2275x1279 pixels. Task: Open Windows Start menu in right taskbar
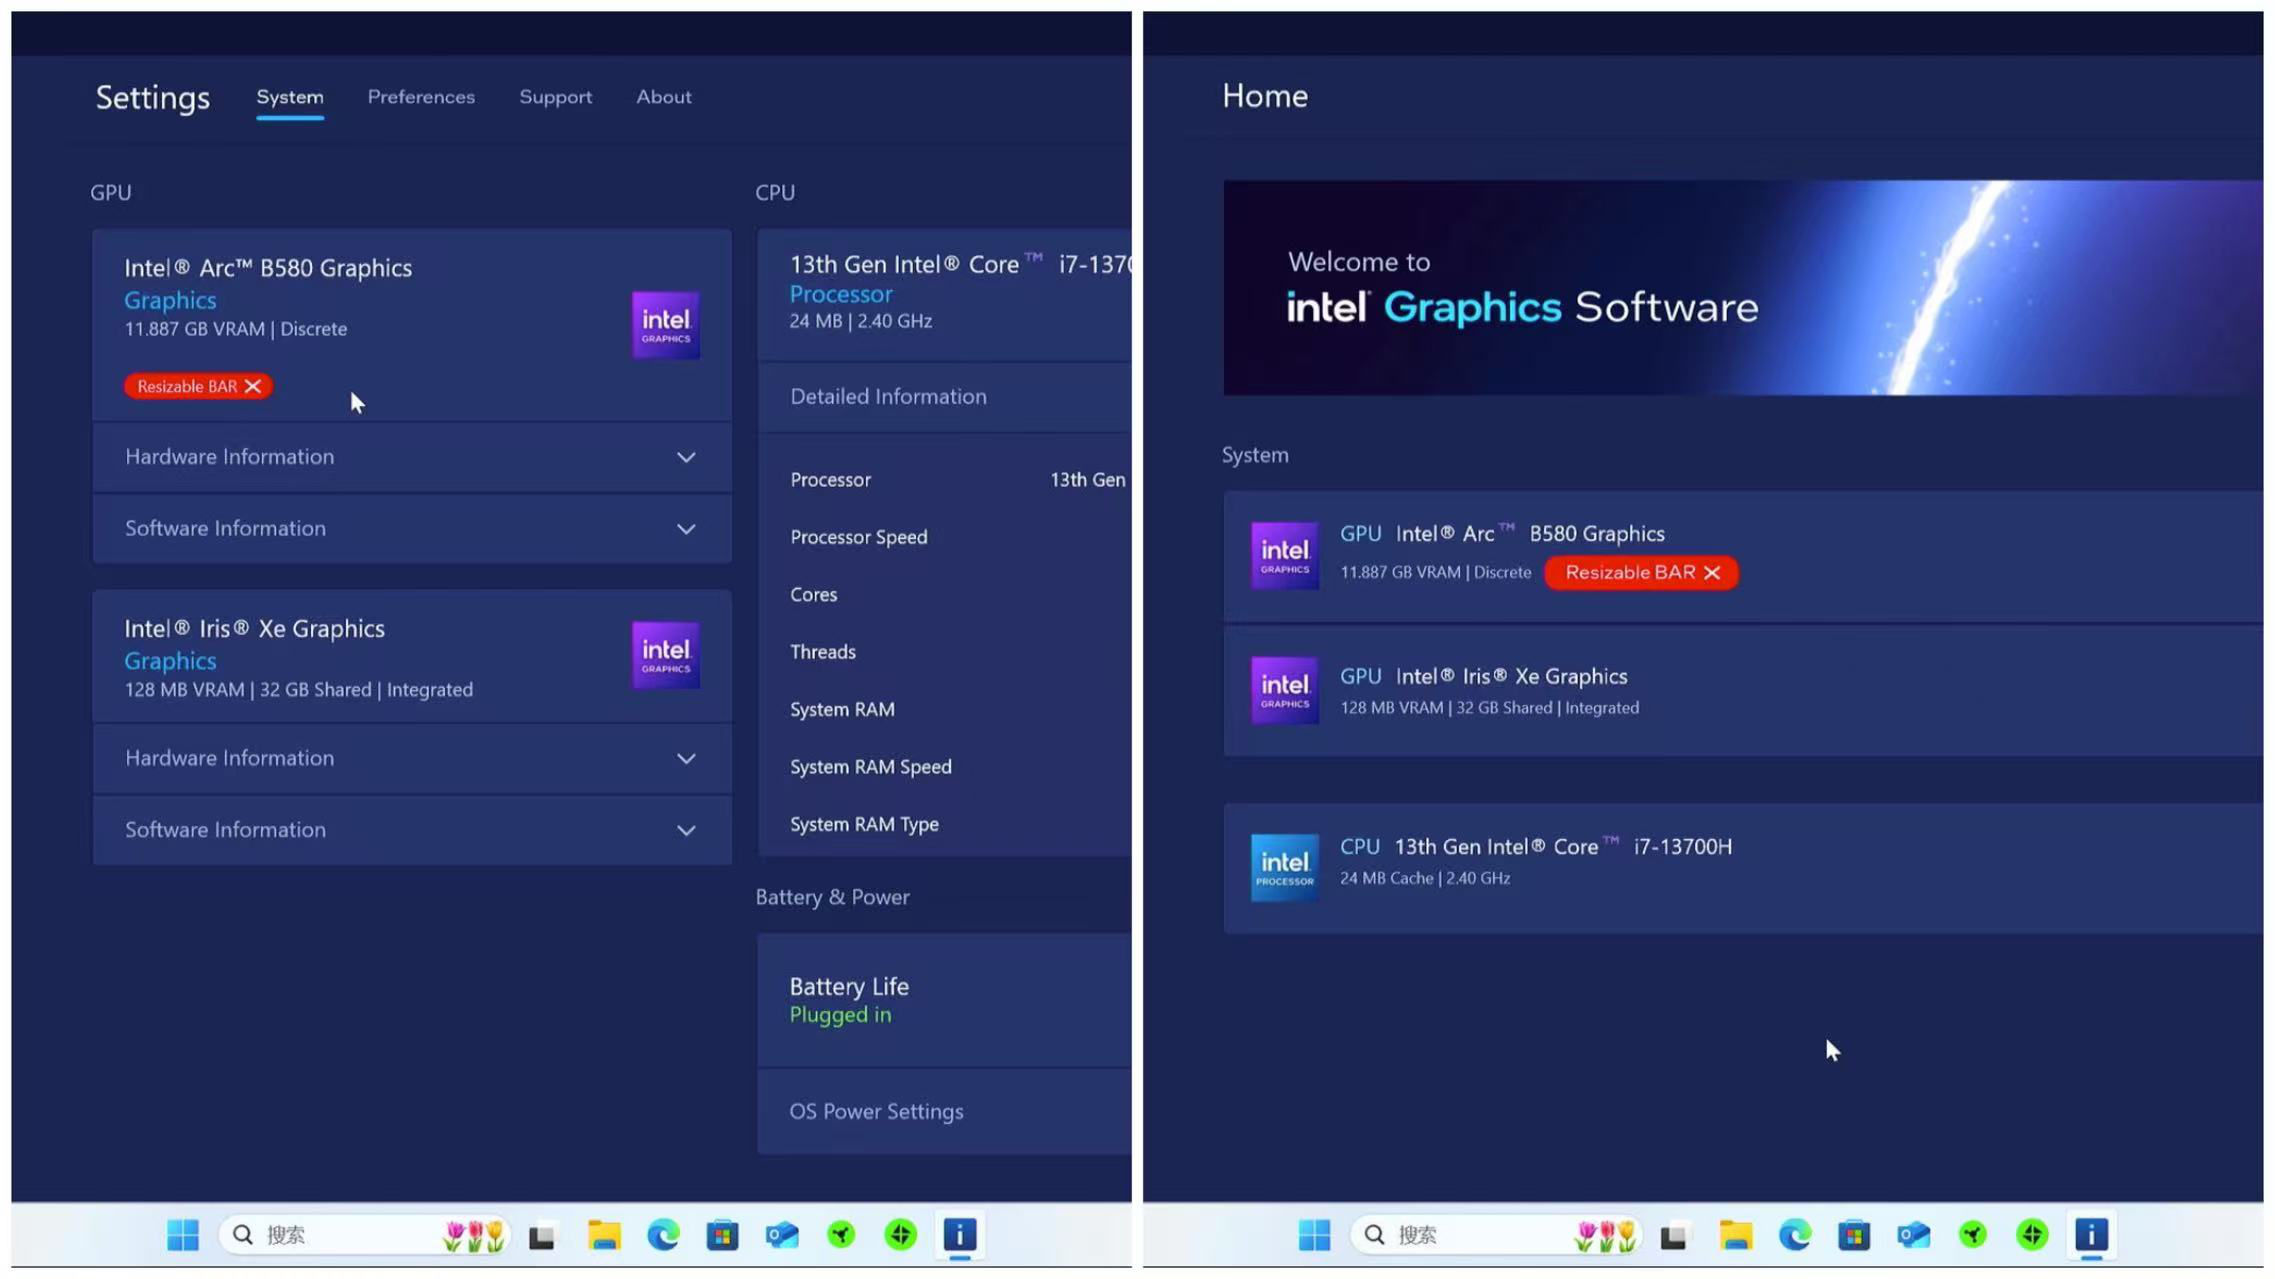[1314, 1235]
